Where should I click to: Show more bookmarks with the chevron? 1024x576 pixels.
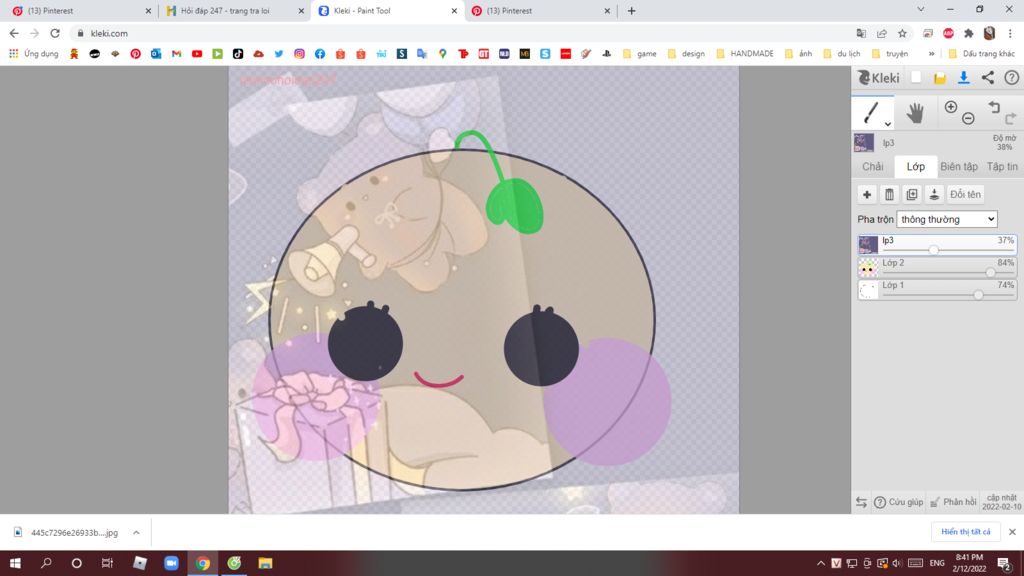click(931, 54)
